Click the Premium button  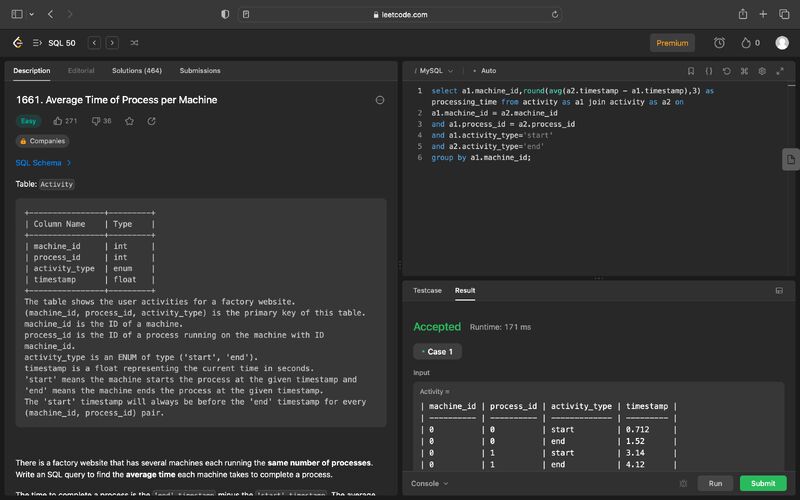[x=672, y=43]
